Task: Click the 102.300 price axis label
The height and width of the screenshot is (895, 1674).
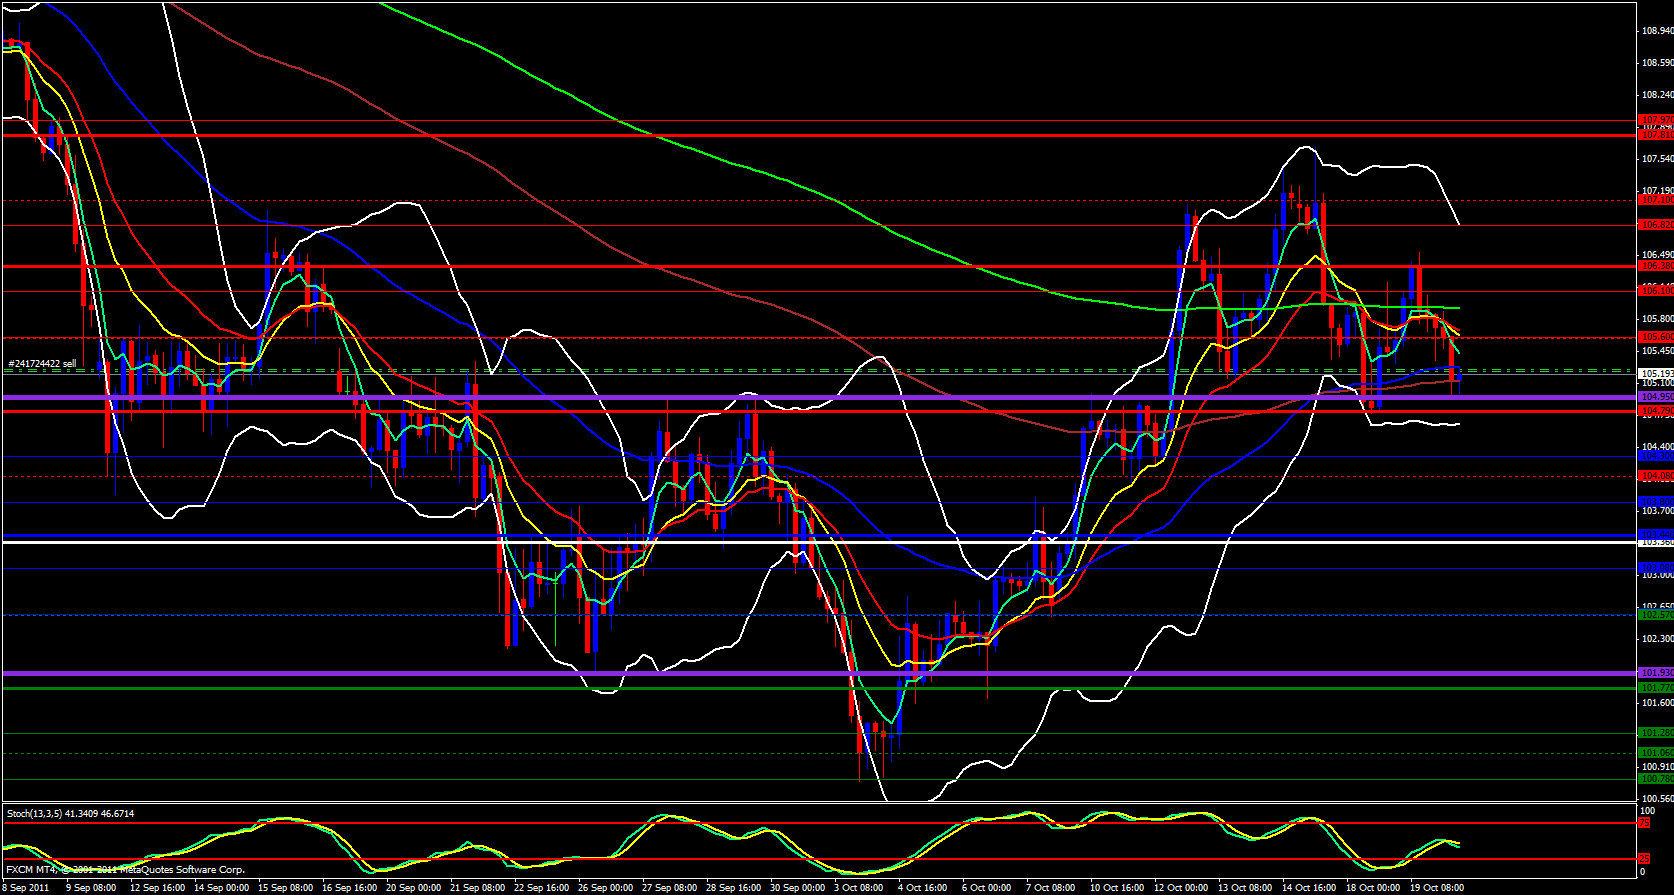Action: [1657, 639]
